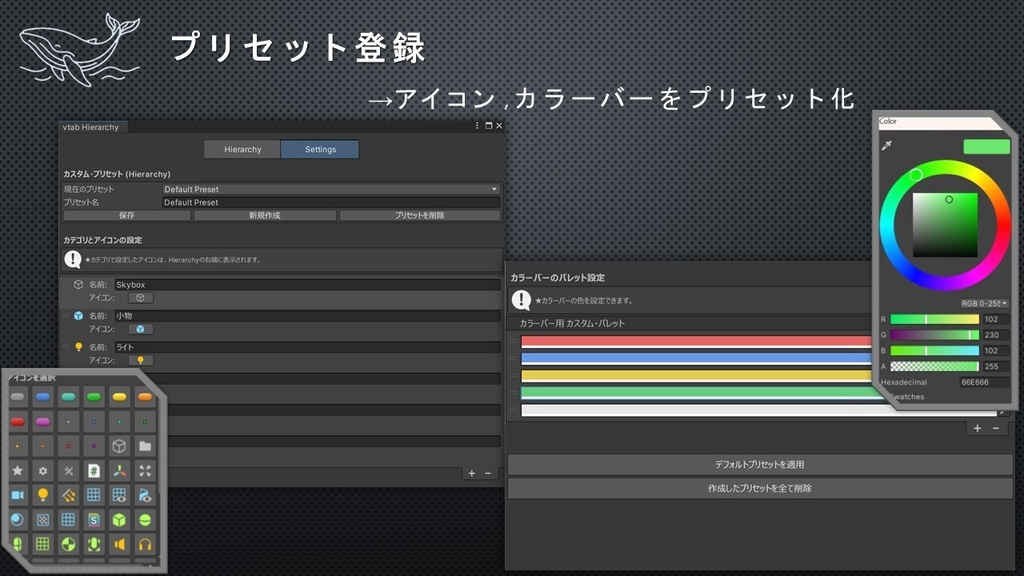
Task: Click the Hexadecimal 66E666 field
Action: pos(984,382)
